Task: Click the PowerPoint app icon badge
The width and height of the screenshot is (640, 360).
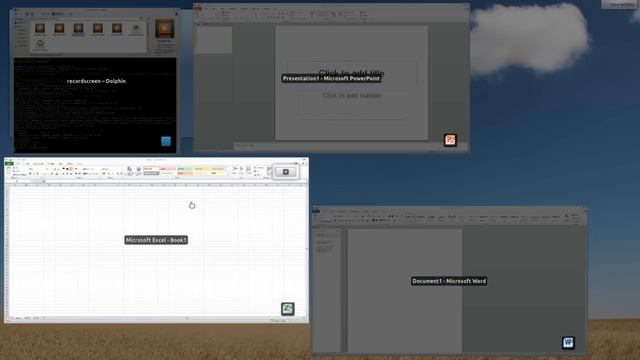Action: pos(450,140)
